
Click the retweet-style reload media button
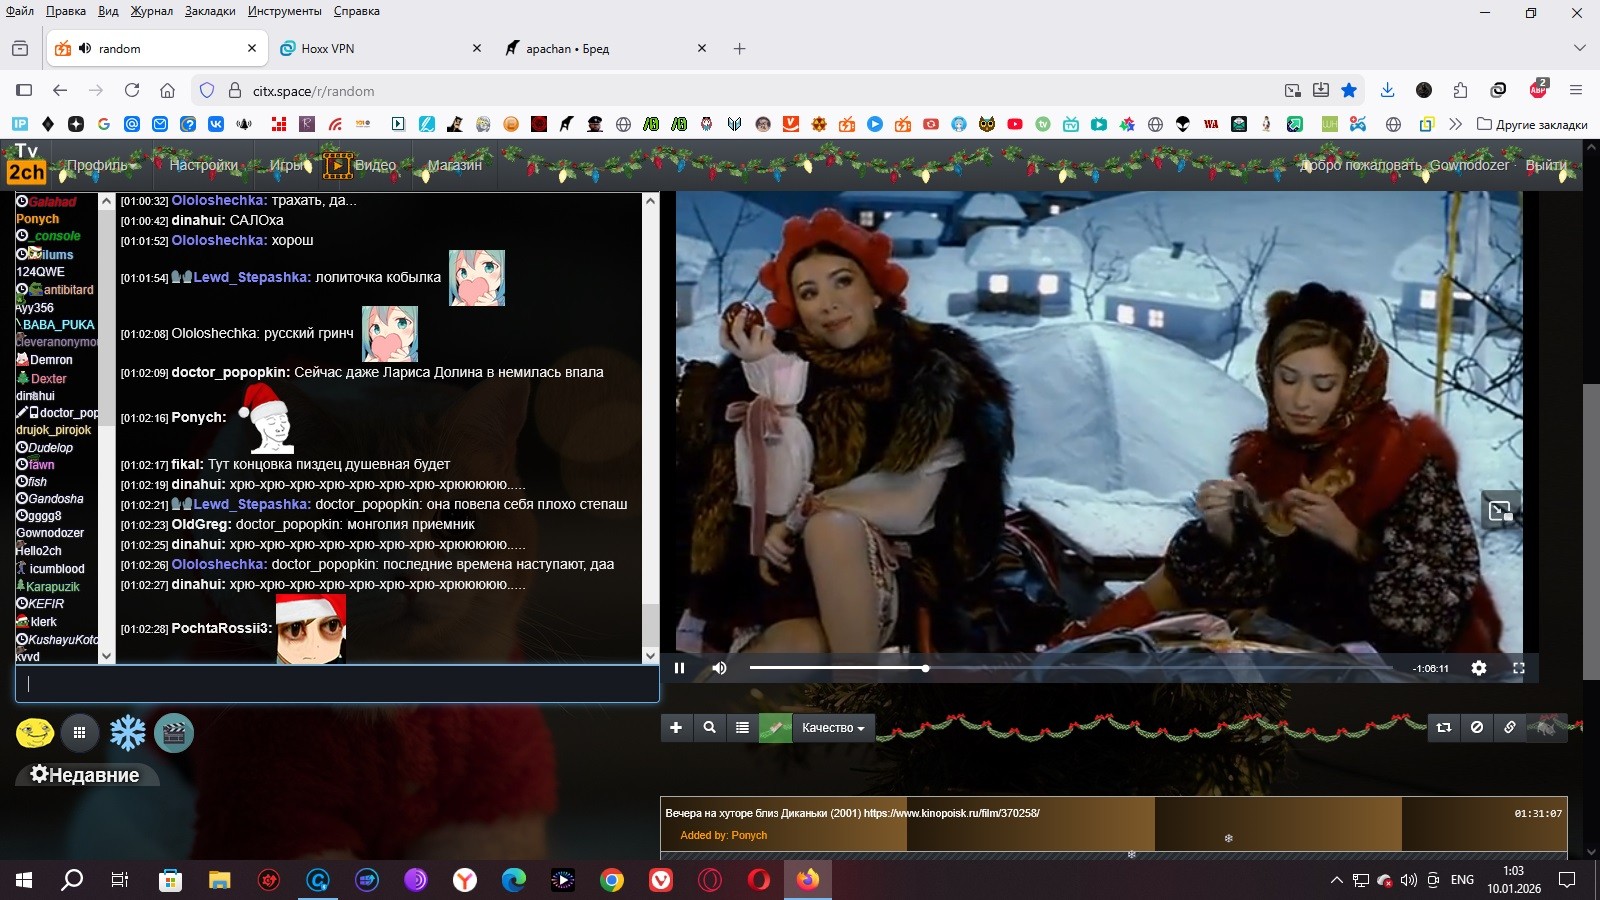coord(1443,728)
